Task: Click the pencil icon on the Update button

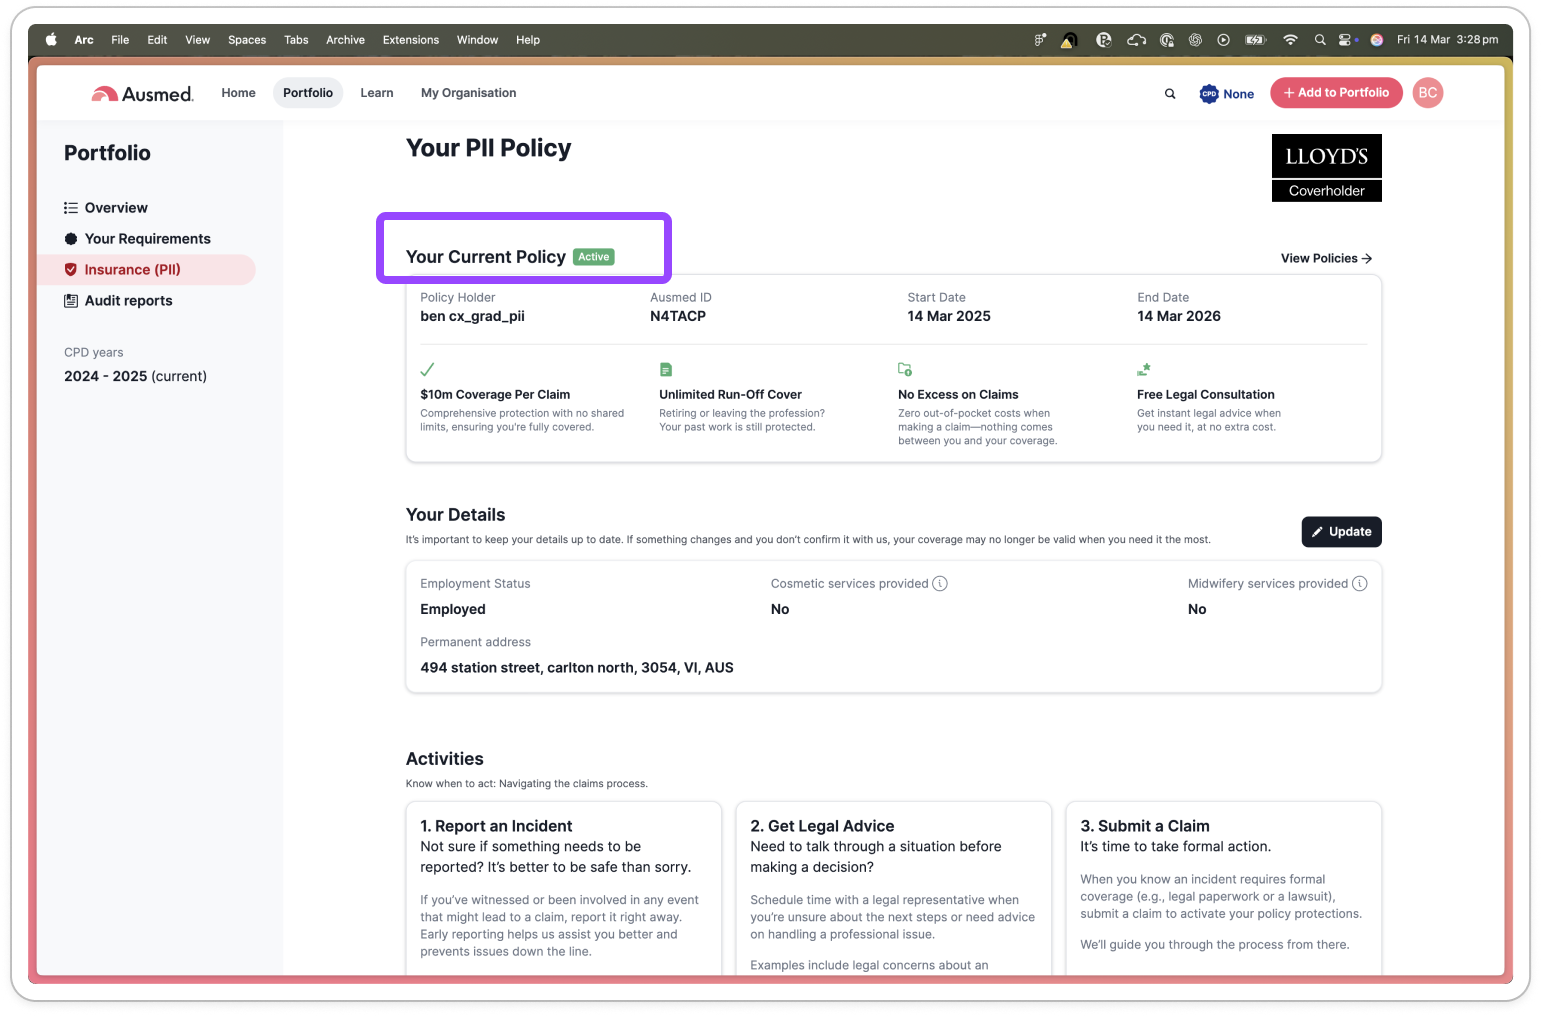Action: (1318, 531)
